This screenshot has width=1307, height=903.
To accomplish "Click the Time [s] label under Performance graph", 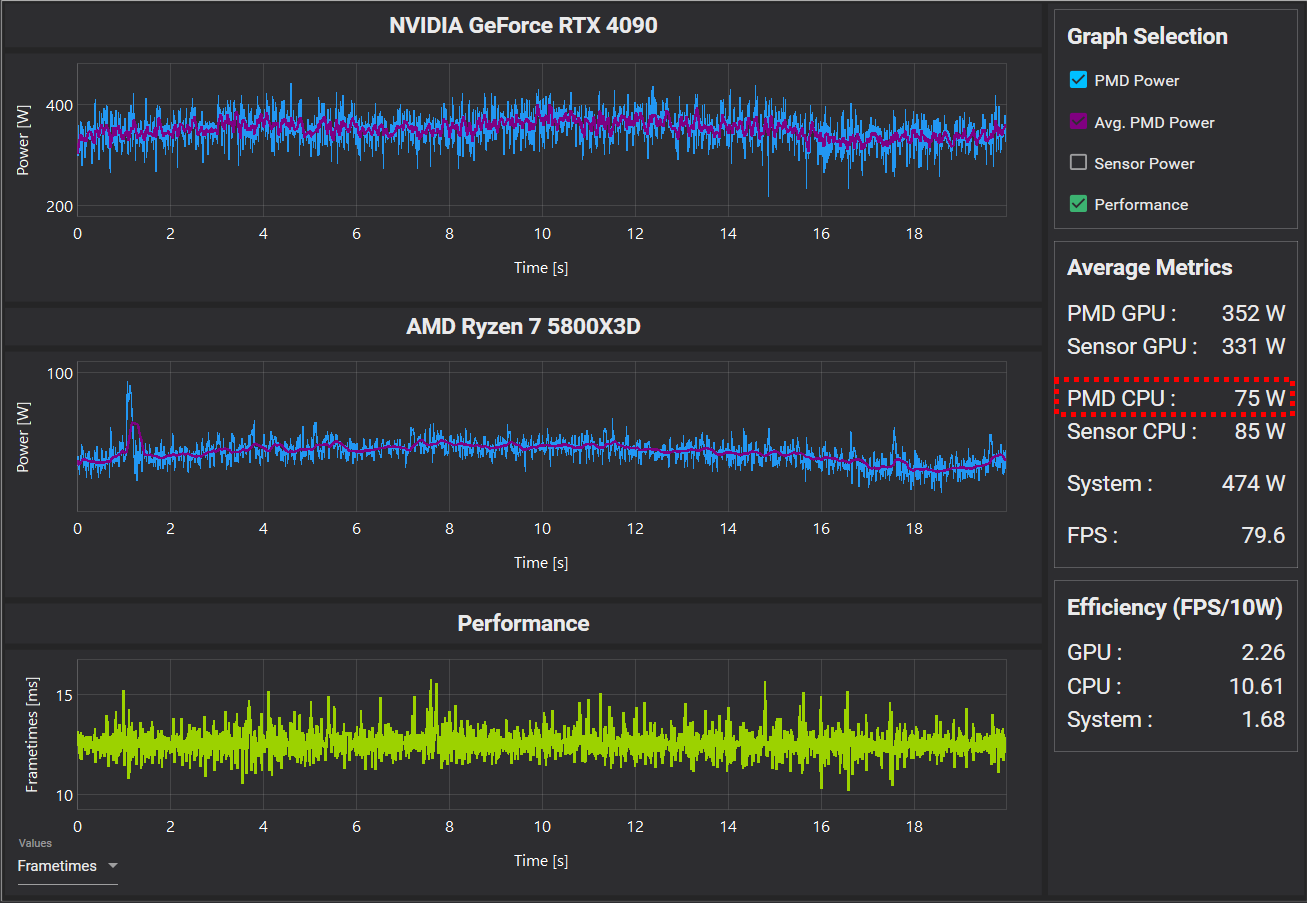I will coord(541,861).
